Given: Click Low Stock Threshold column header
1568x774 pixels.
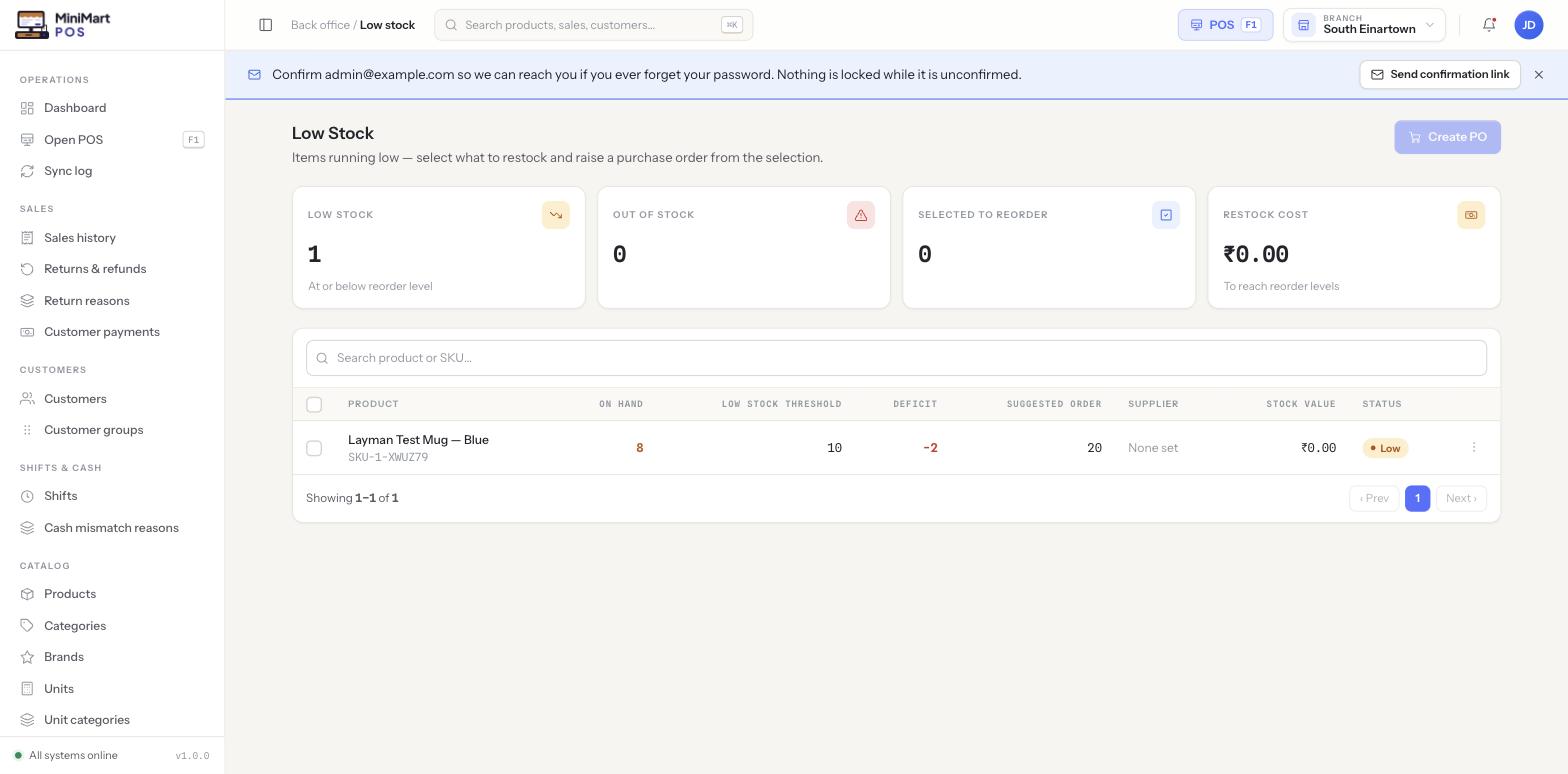Looking at the screenshot, I should [782, 404].
